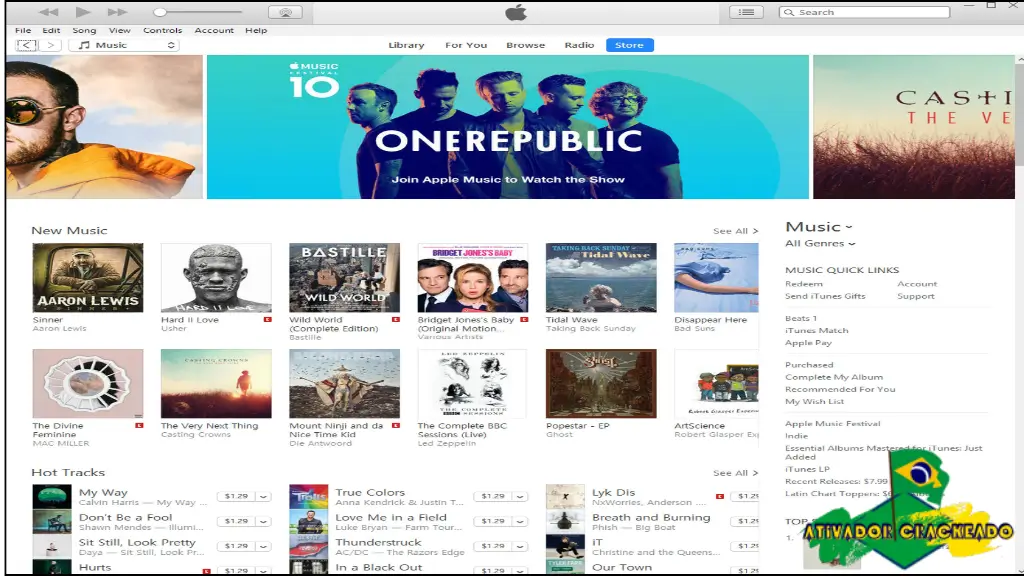
Task: Click the music note icon in media picker
Action: pos(84,45)
